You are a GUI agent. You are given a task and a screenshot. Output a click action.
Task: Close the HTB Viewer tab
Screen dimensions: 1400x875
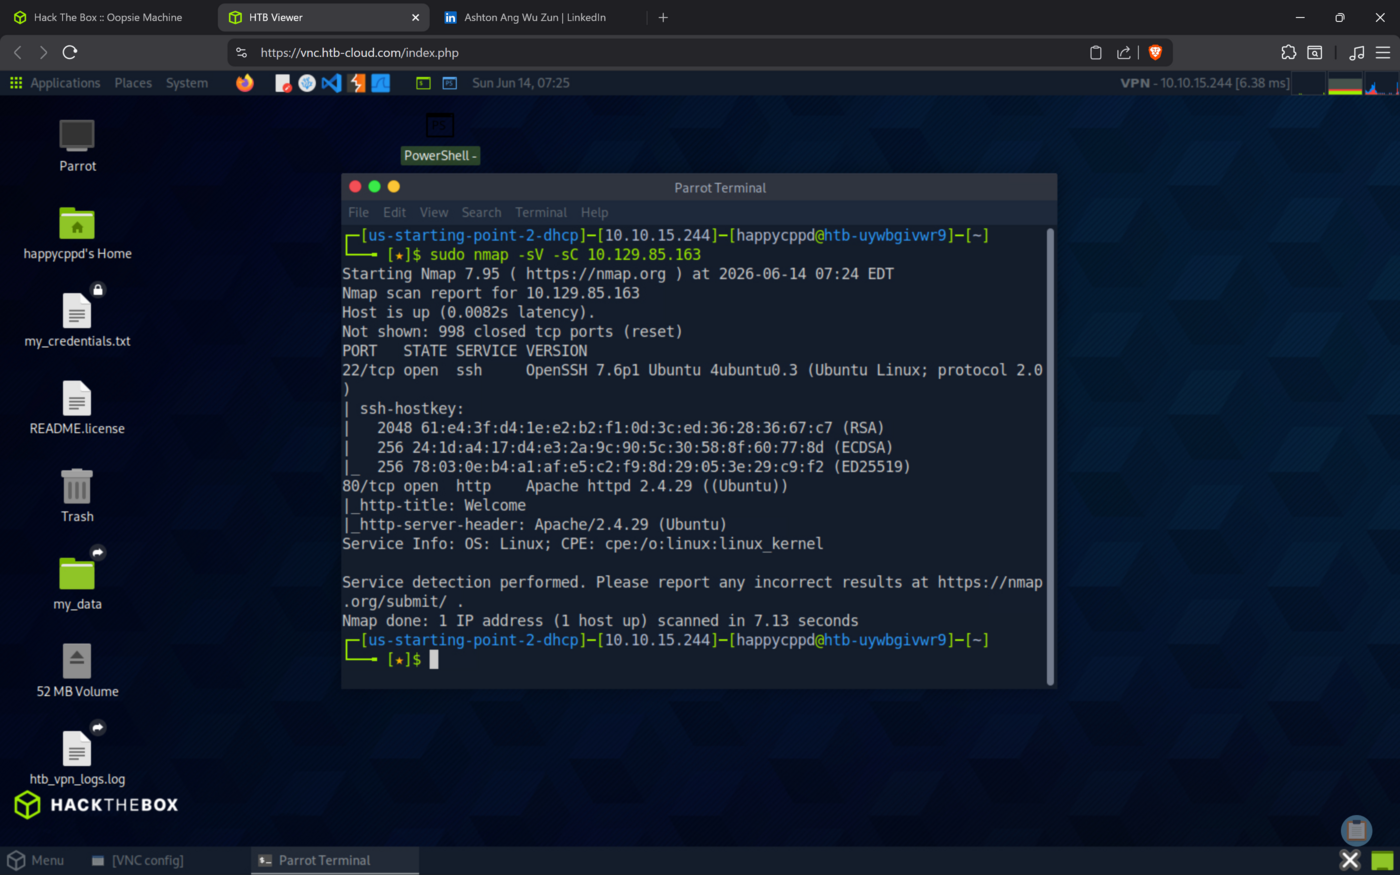[416, 17]
